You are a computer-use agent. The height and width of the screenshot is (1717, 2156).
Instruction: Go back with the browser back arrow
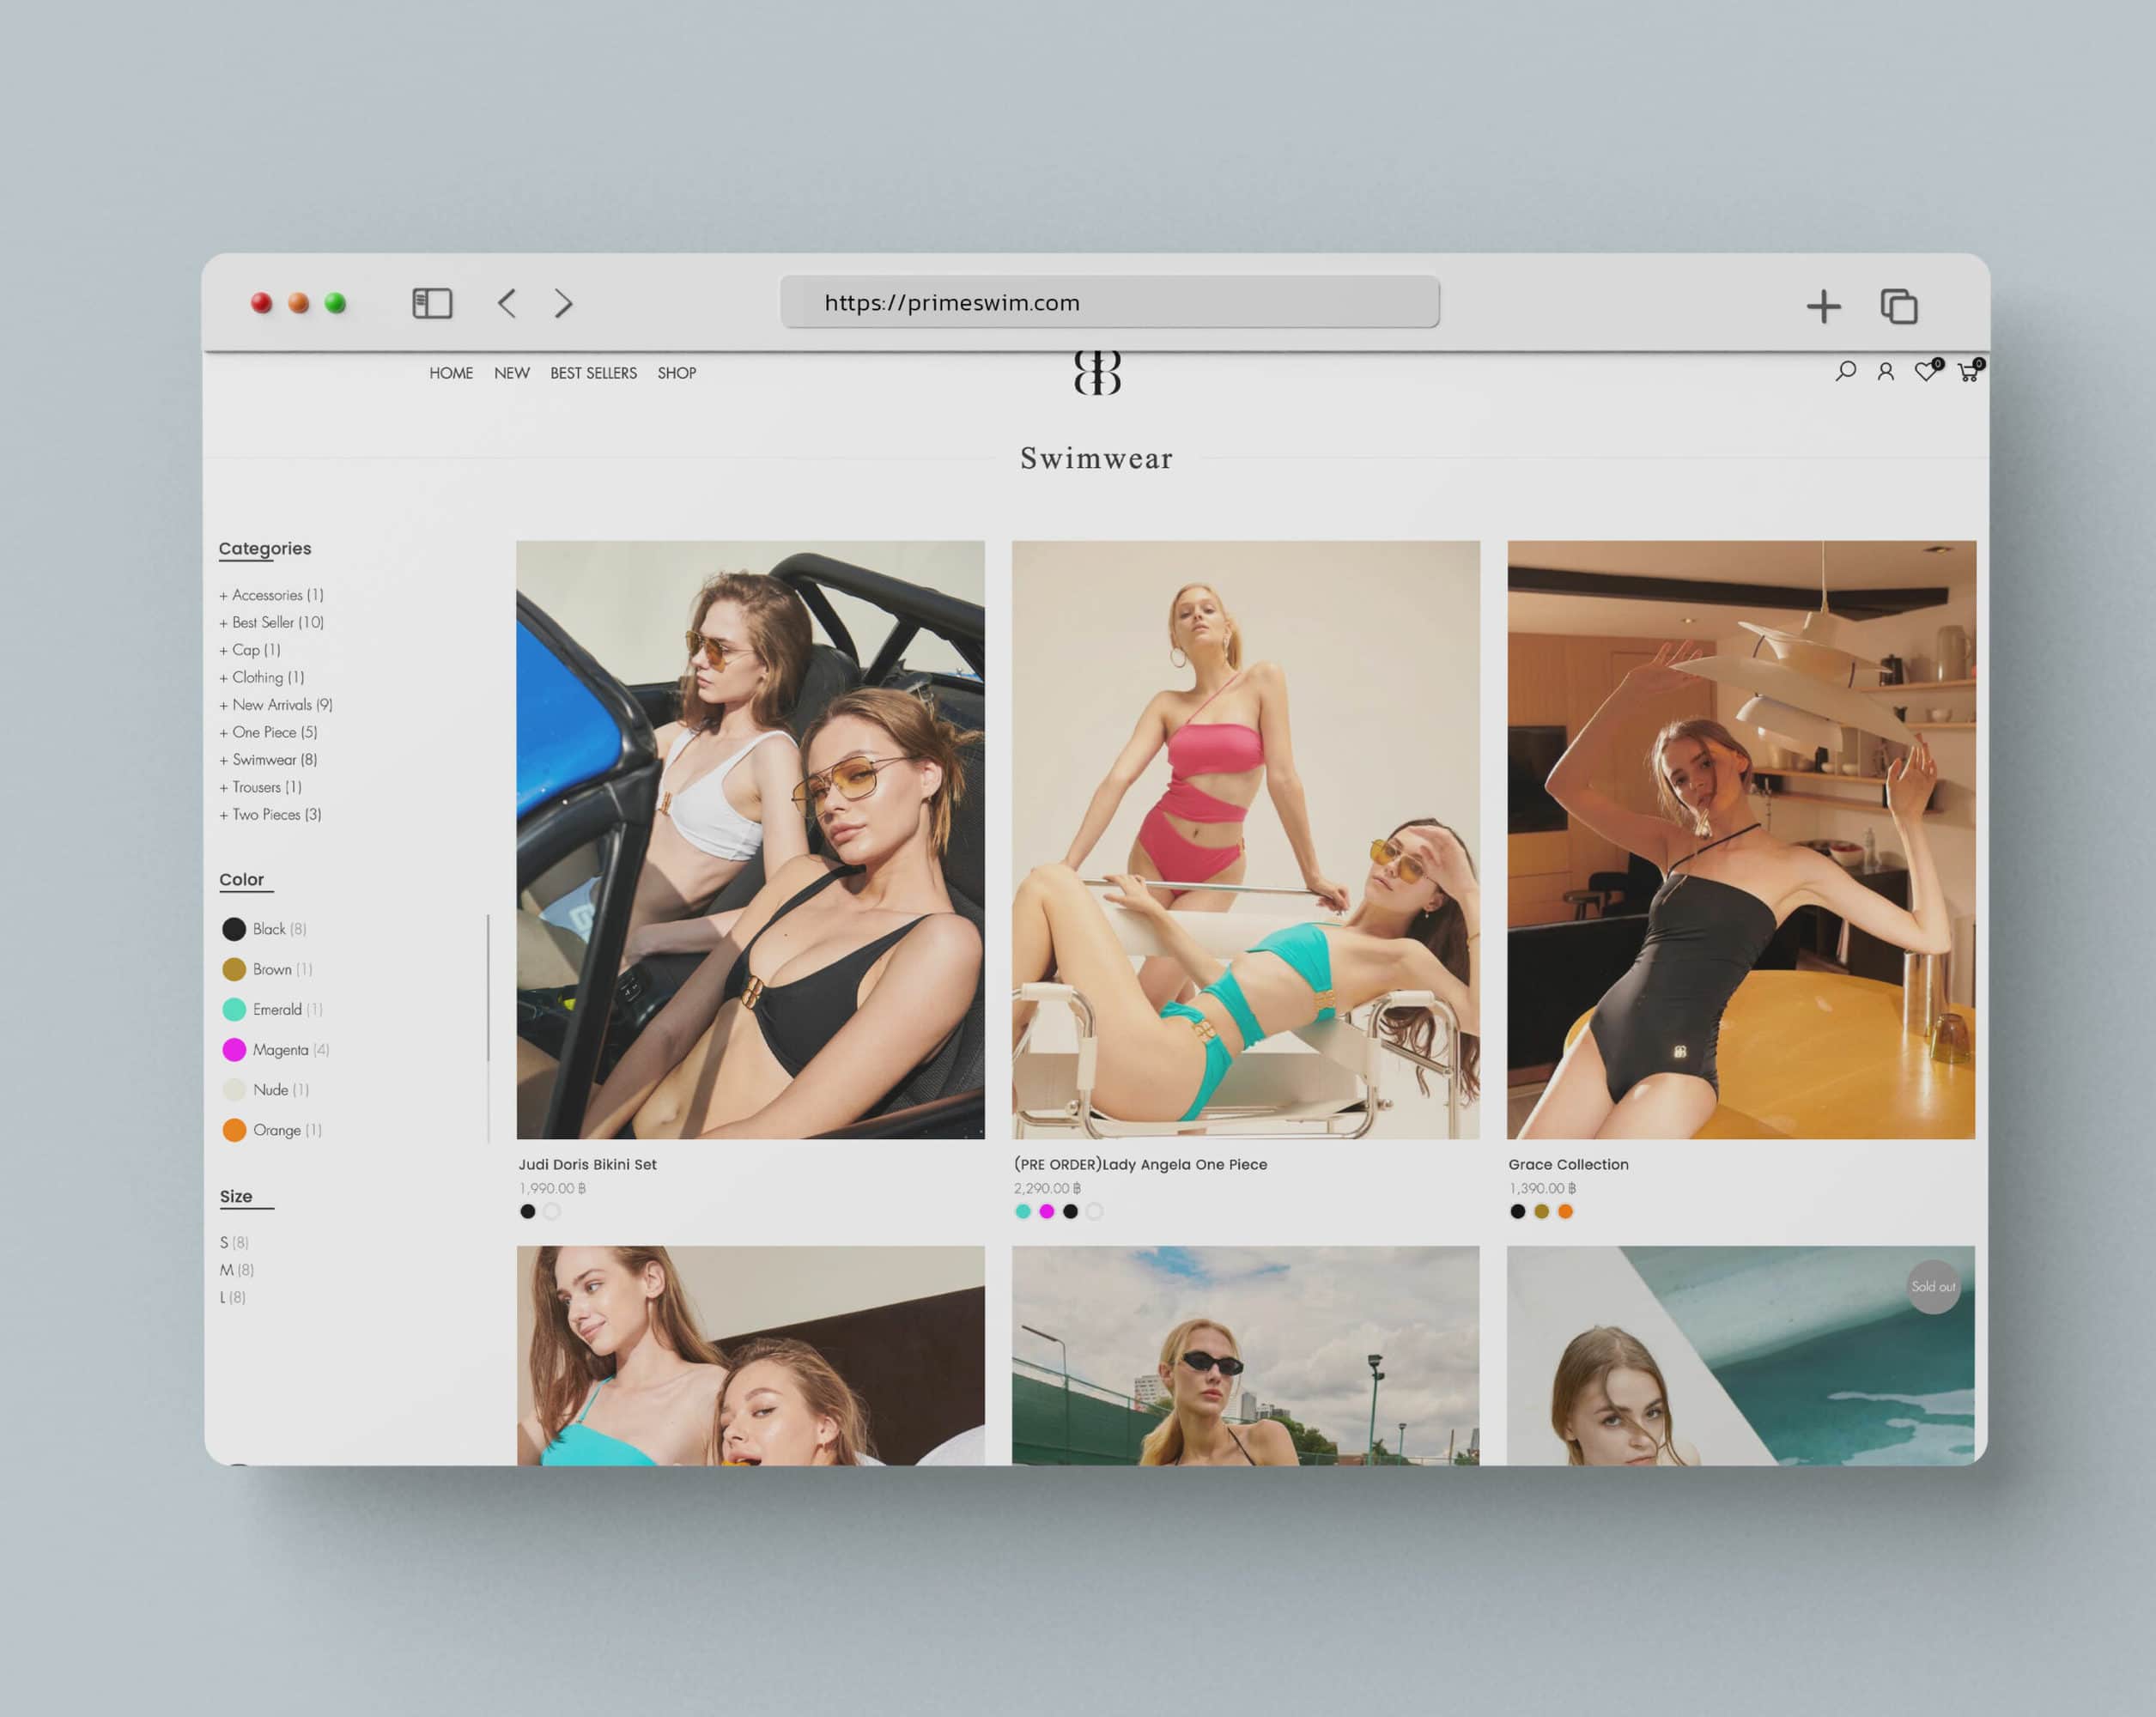tap(507, 303)
